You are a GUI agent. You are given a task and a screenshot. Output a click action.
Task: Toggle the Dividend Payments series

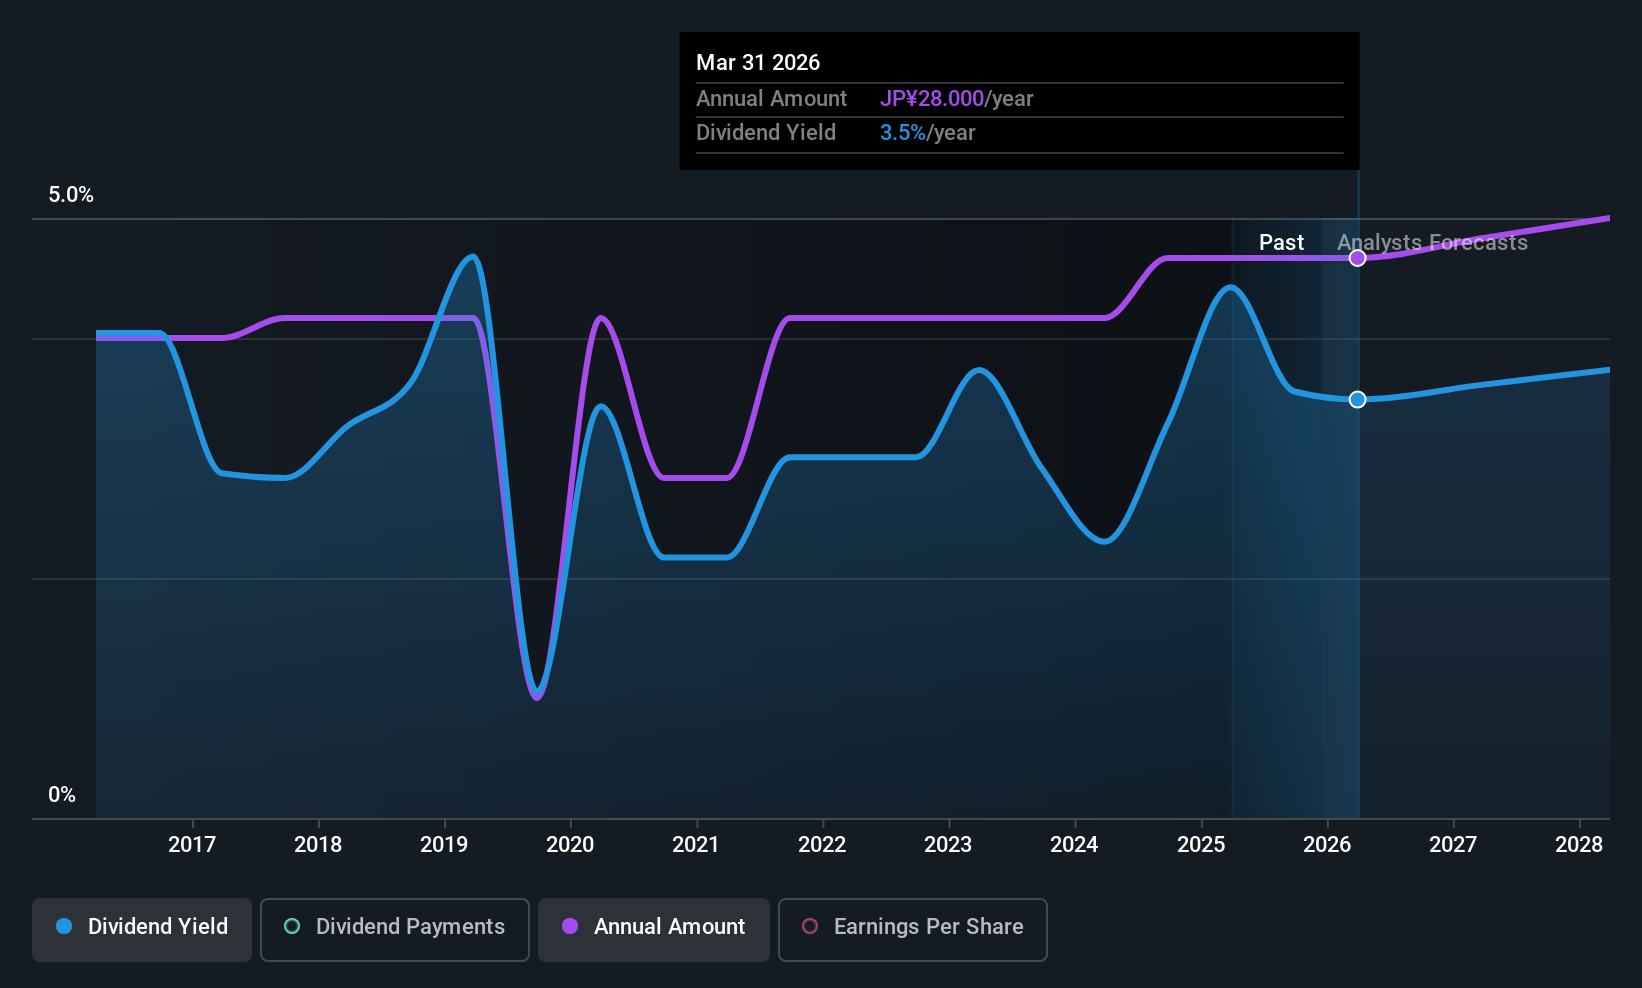tap(395, 930)
